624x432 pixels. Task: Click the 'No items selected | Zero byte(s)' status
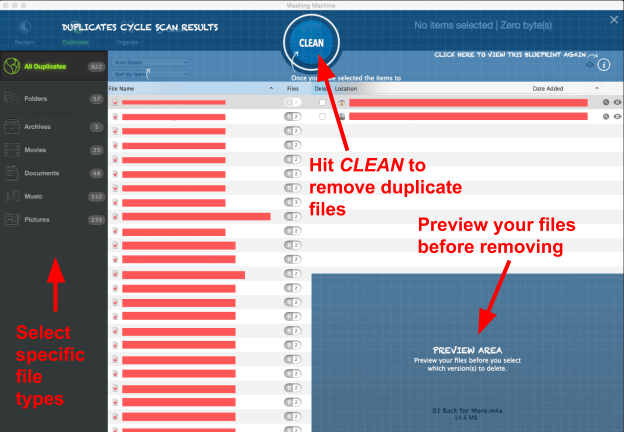point(483,25)
